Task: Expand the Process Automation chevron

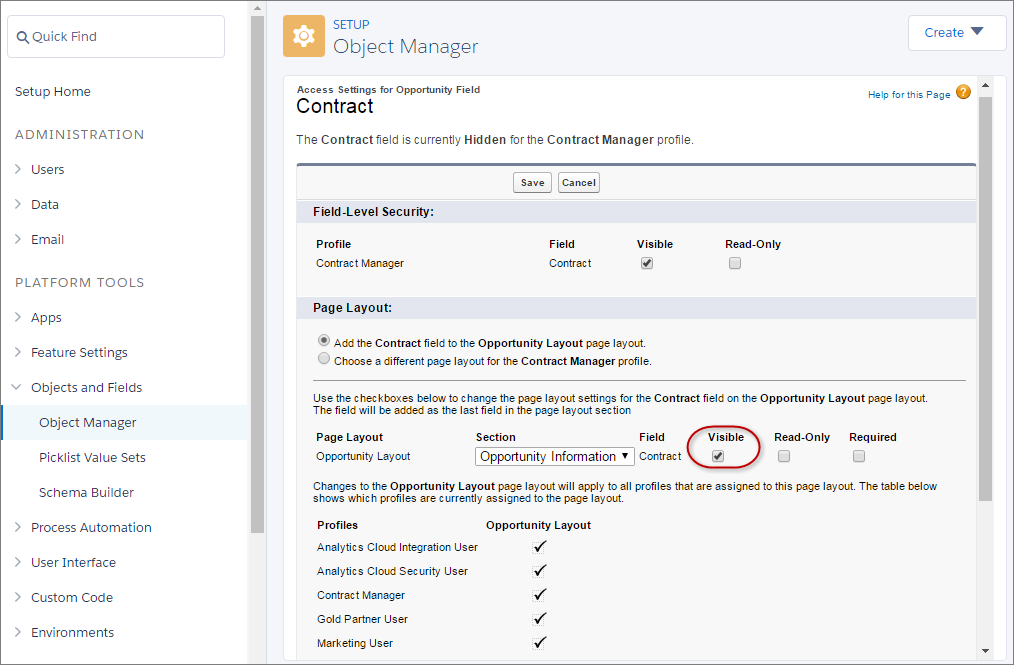Action: (x=18, y=527)
